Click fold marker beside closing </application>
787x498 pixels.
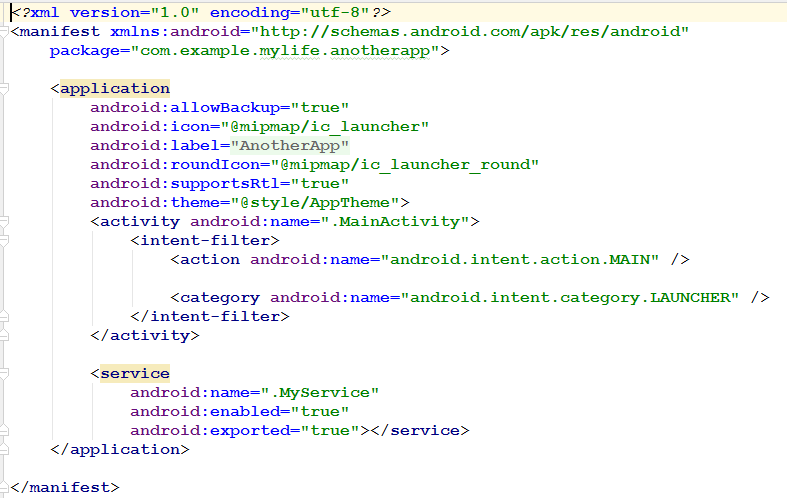pos(4,450)
